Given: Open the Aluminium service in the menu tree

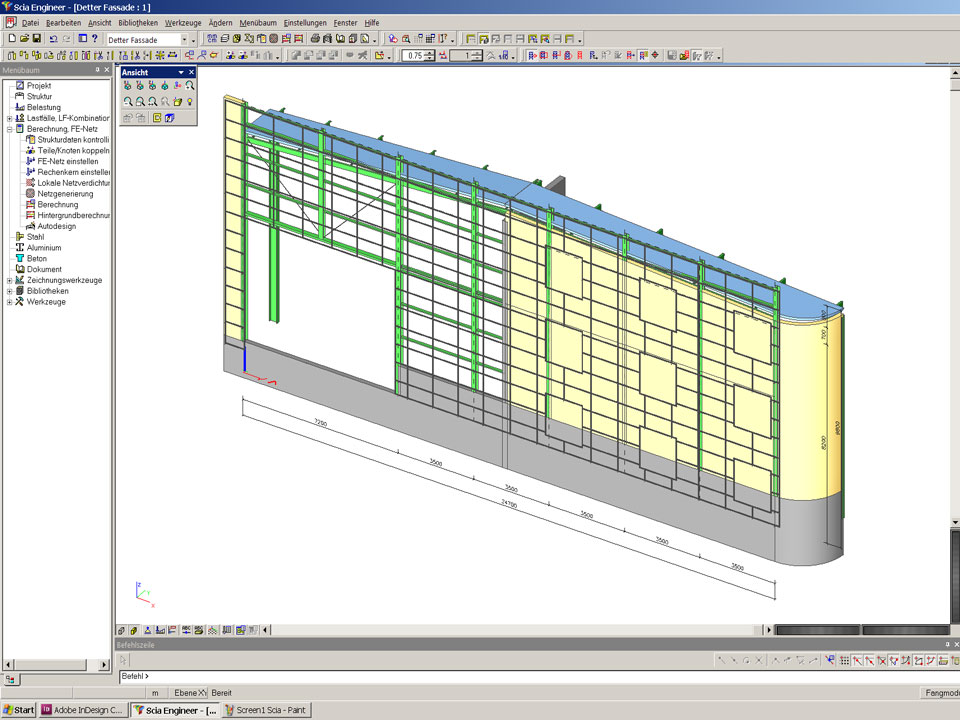Looking at the screenshot, I should coord(43,247).
